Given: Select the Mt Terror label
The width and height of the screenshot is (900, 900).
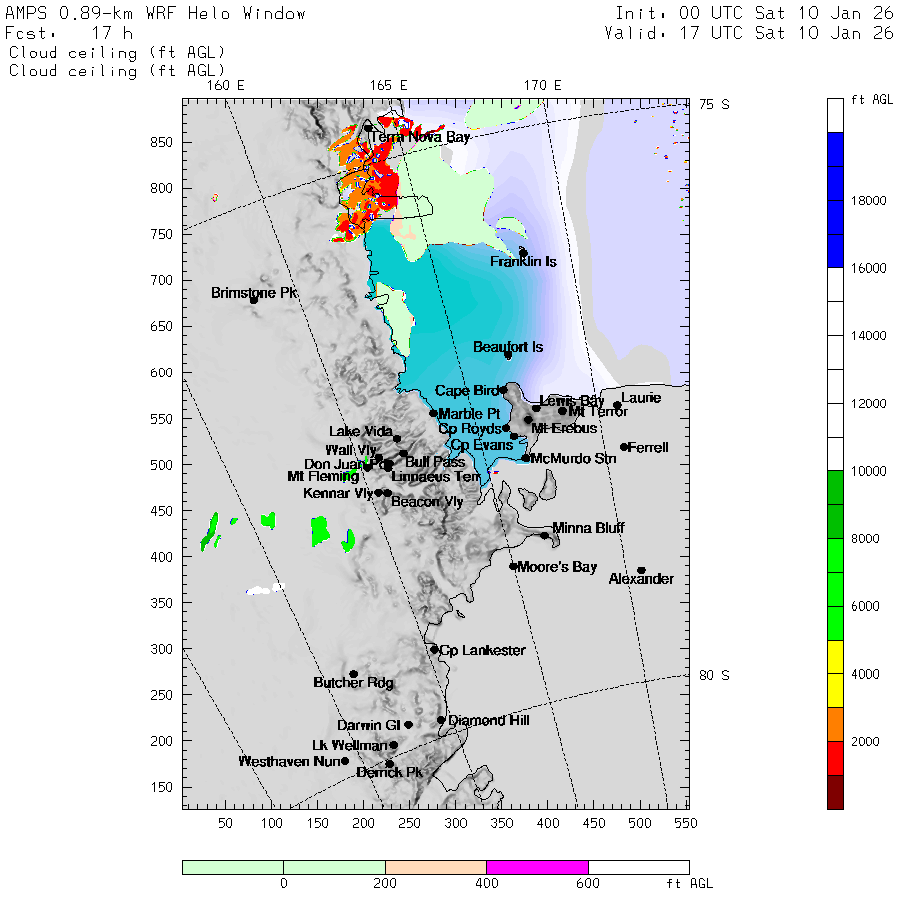Looking at the screenshot, I should click(598, 412).
